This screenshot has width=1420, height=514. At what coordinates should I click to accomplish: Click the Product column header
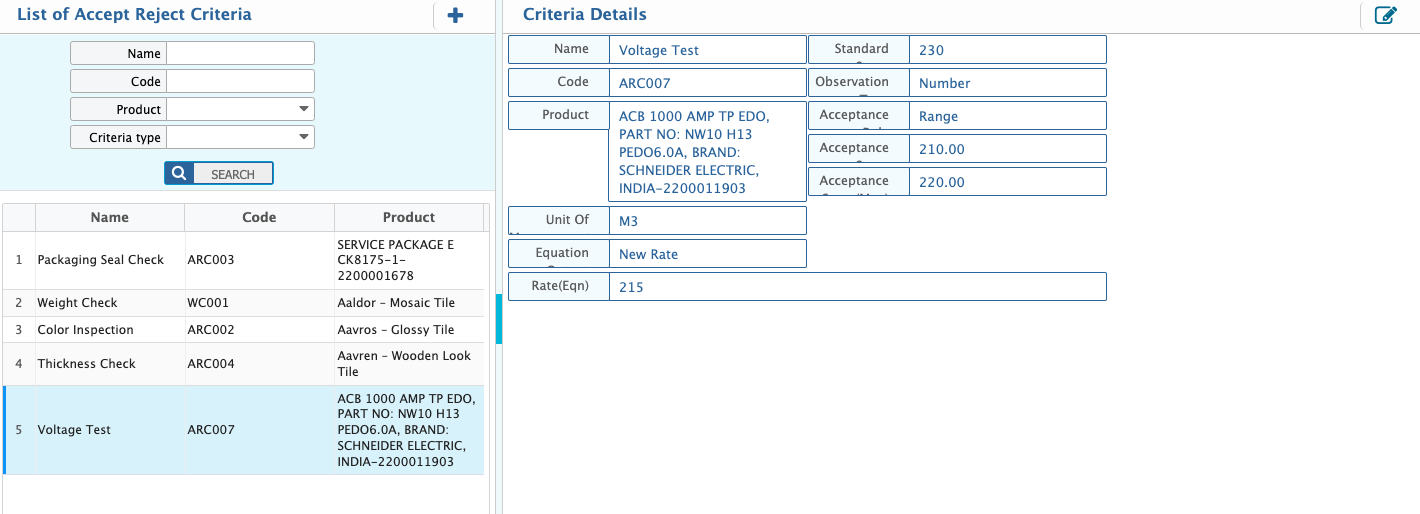(x=408, y=217)
